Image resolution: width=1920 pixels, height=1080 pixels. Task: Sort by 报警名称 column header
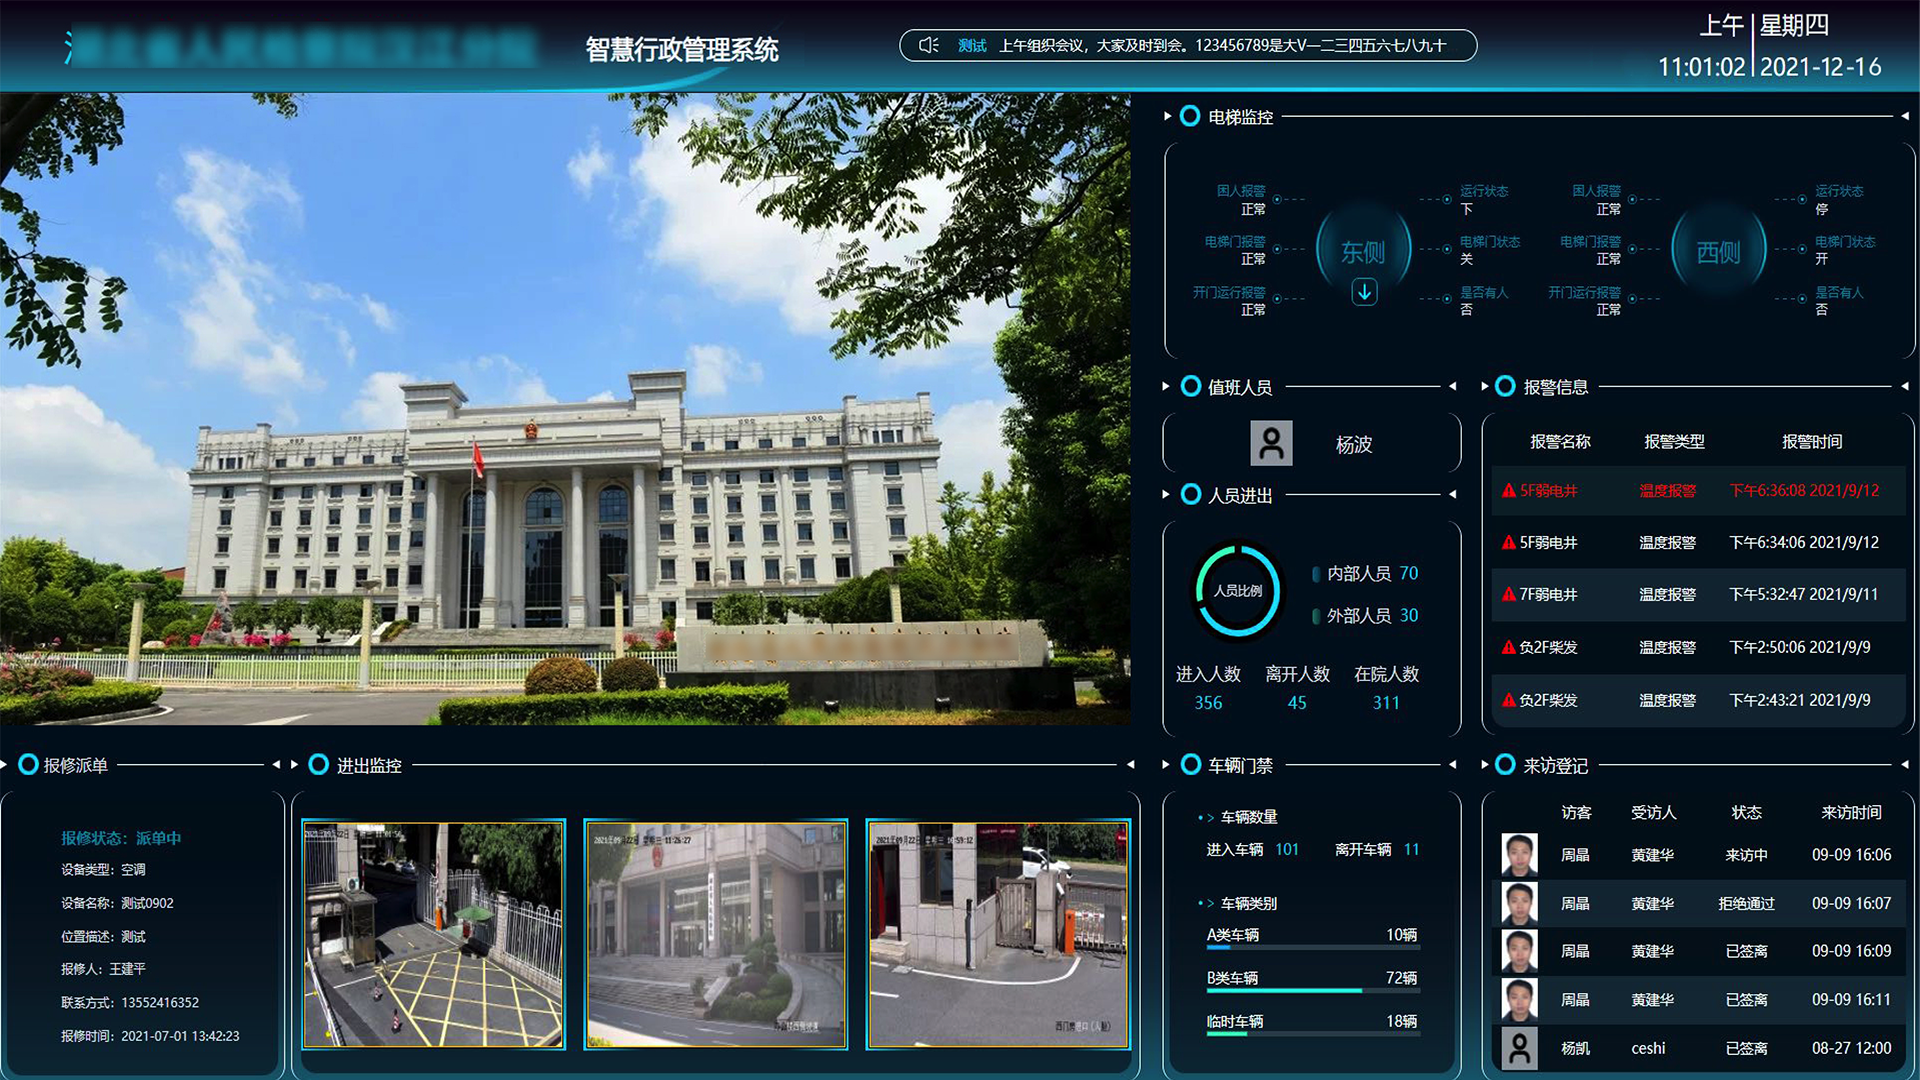click(x=1560, y=441)
